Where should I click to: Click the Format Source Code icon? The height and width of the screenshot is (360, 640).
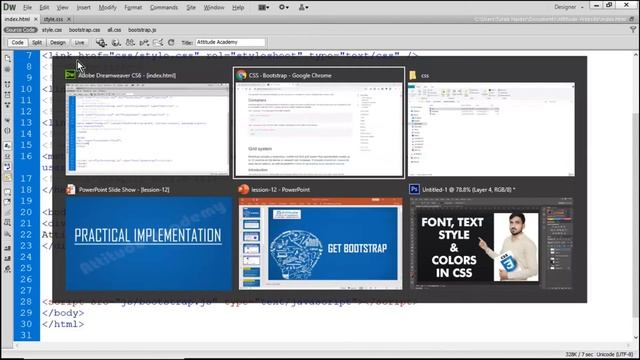7,269
